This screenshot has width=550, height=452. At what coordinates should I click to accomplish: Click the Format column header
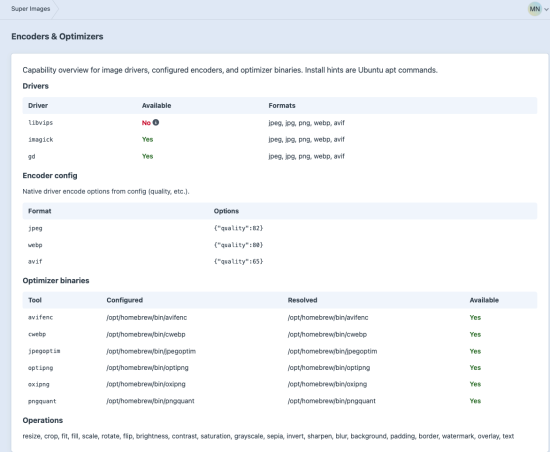pos(40,211)
